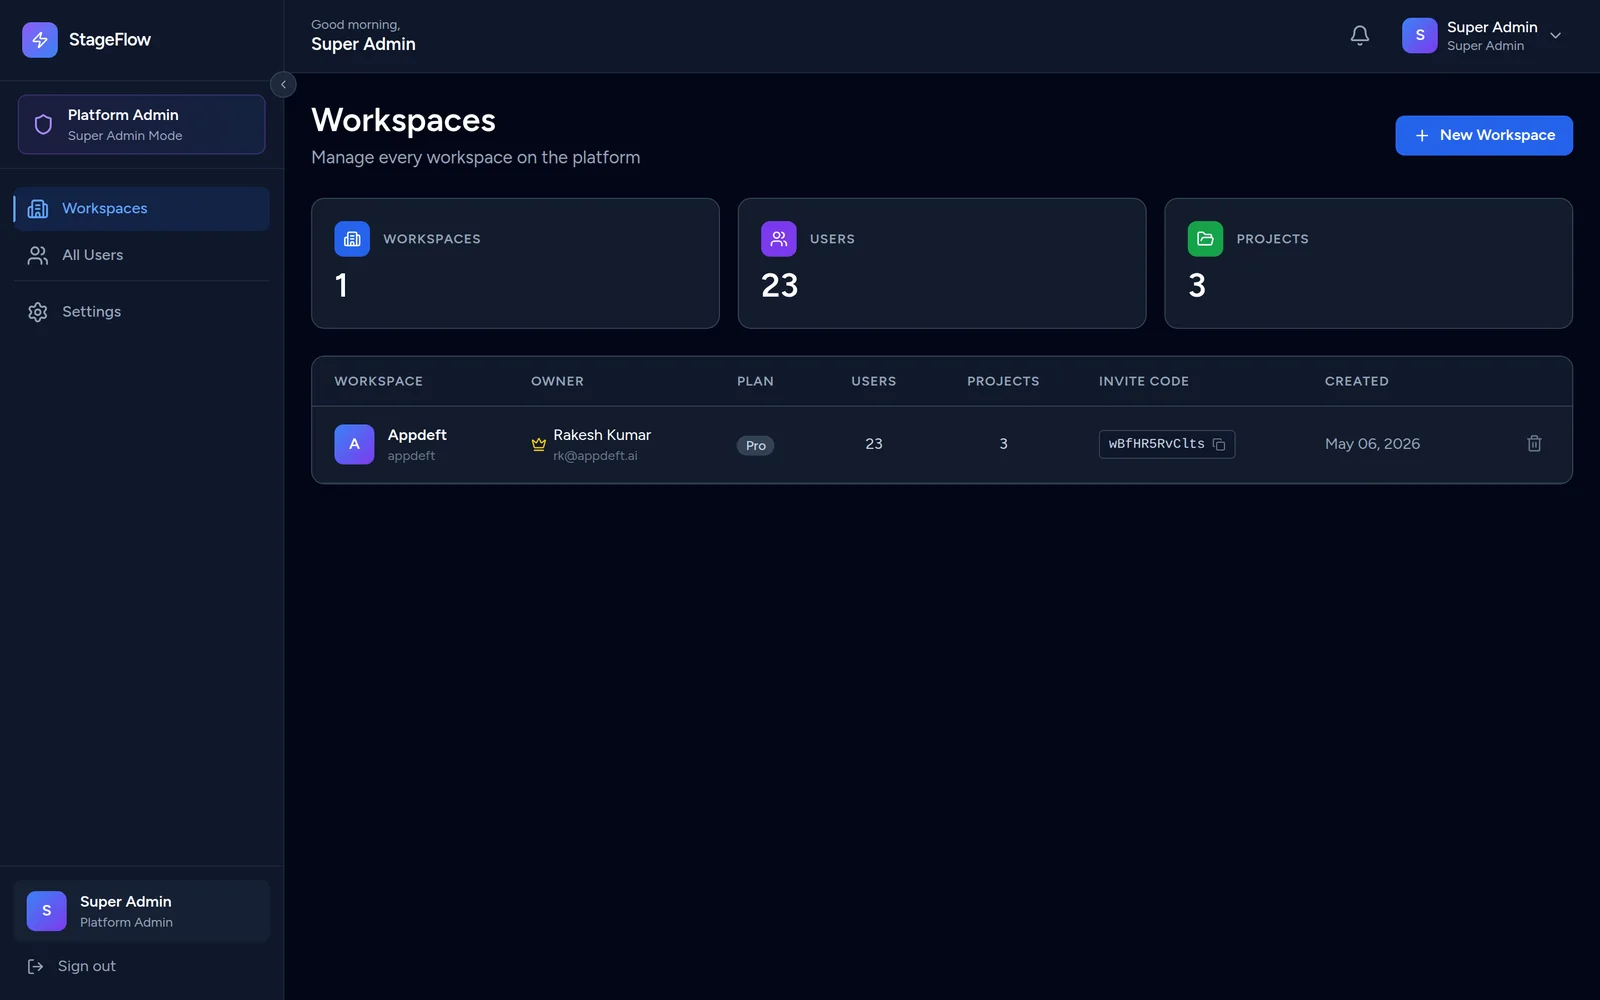Click the PLAN column header
1600x1000 pixels.
pos(755,382)
